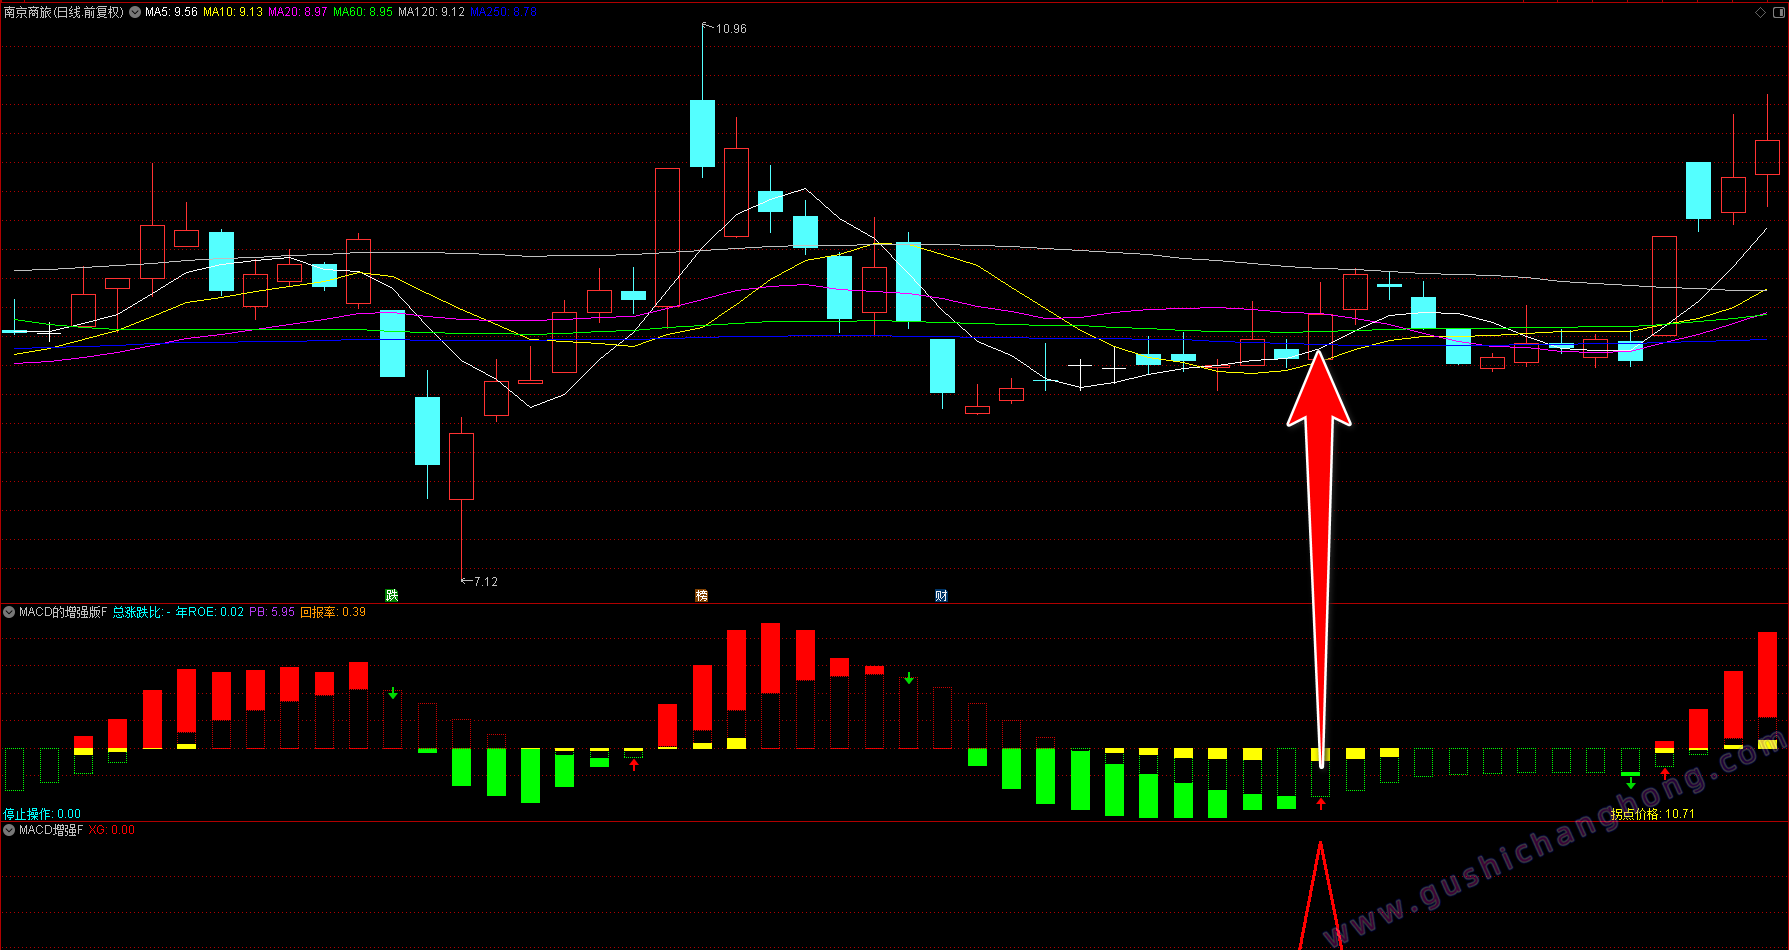Image resolution: width=1789 pixels, height=950 pixels.
Task: Select the MA60: 8.95 indicator label
Action: tap(363, 12)
